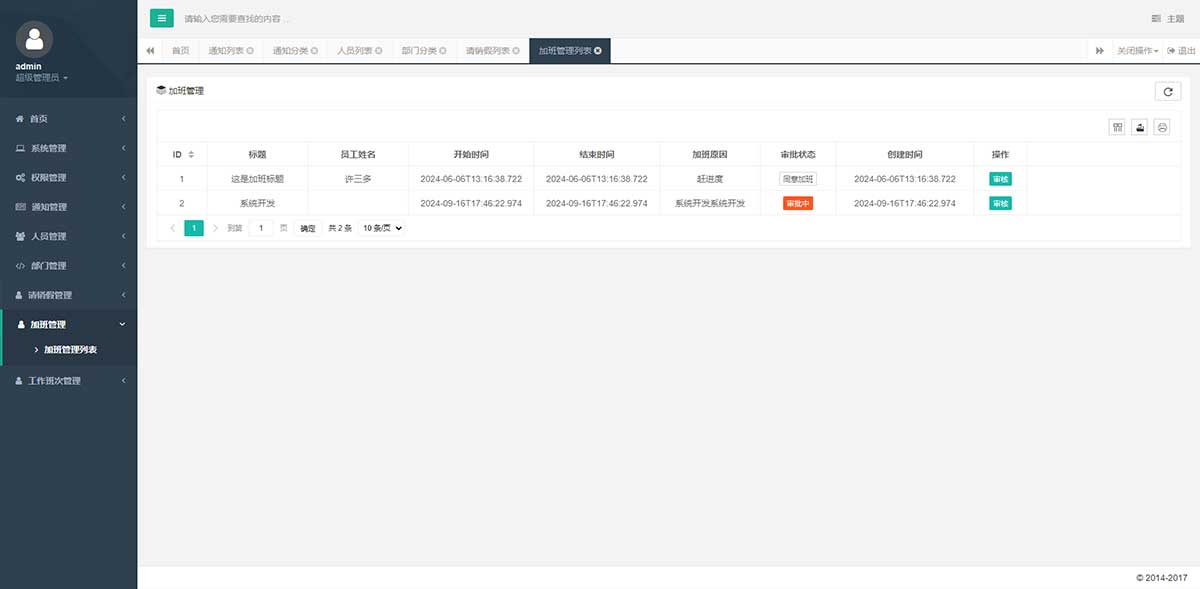Click the search input at top
This screenshot has width=1200, height=589.
[400, 19]
